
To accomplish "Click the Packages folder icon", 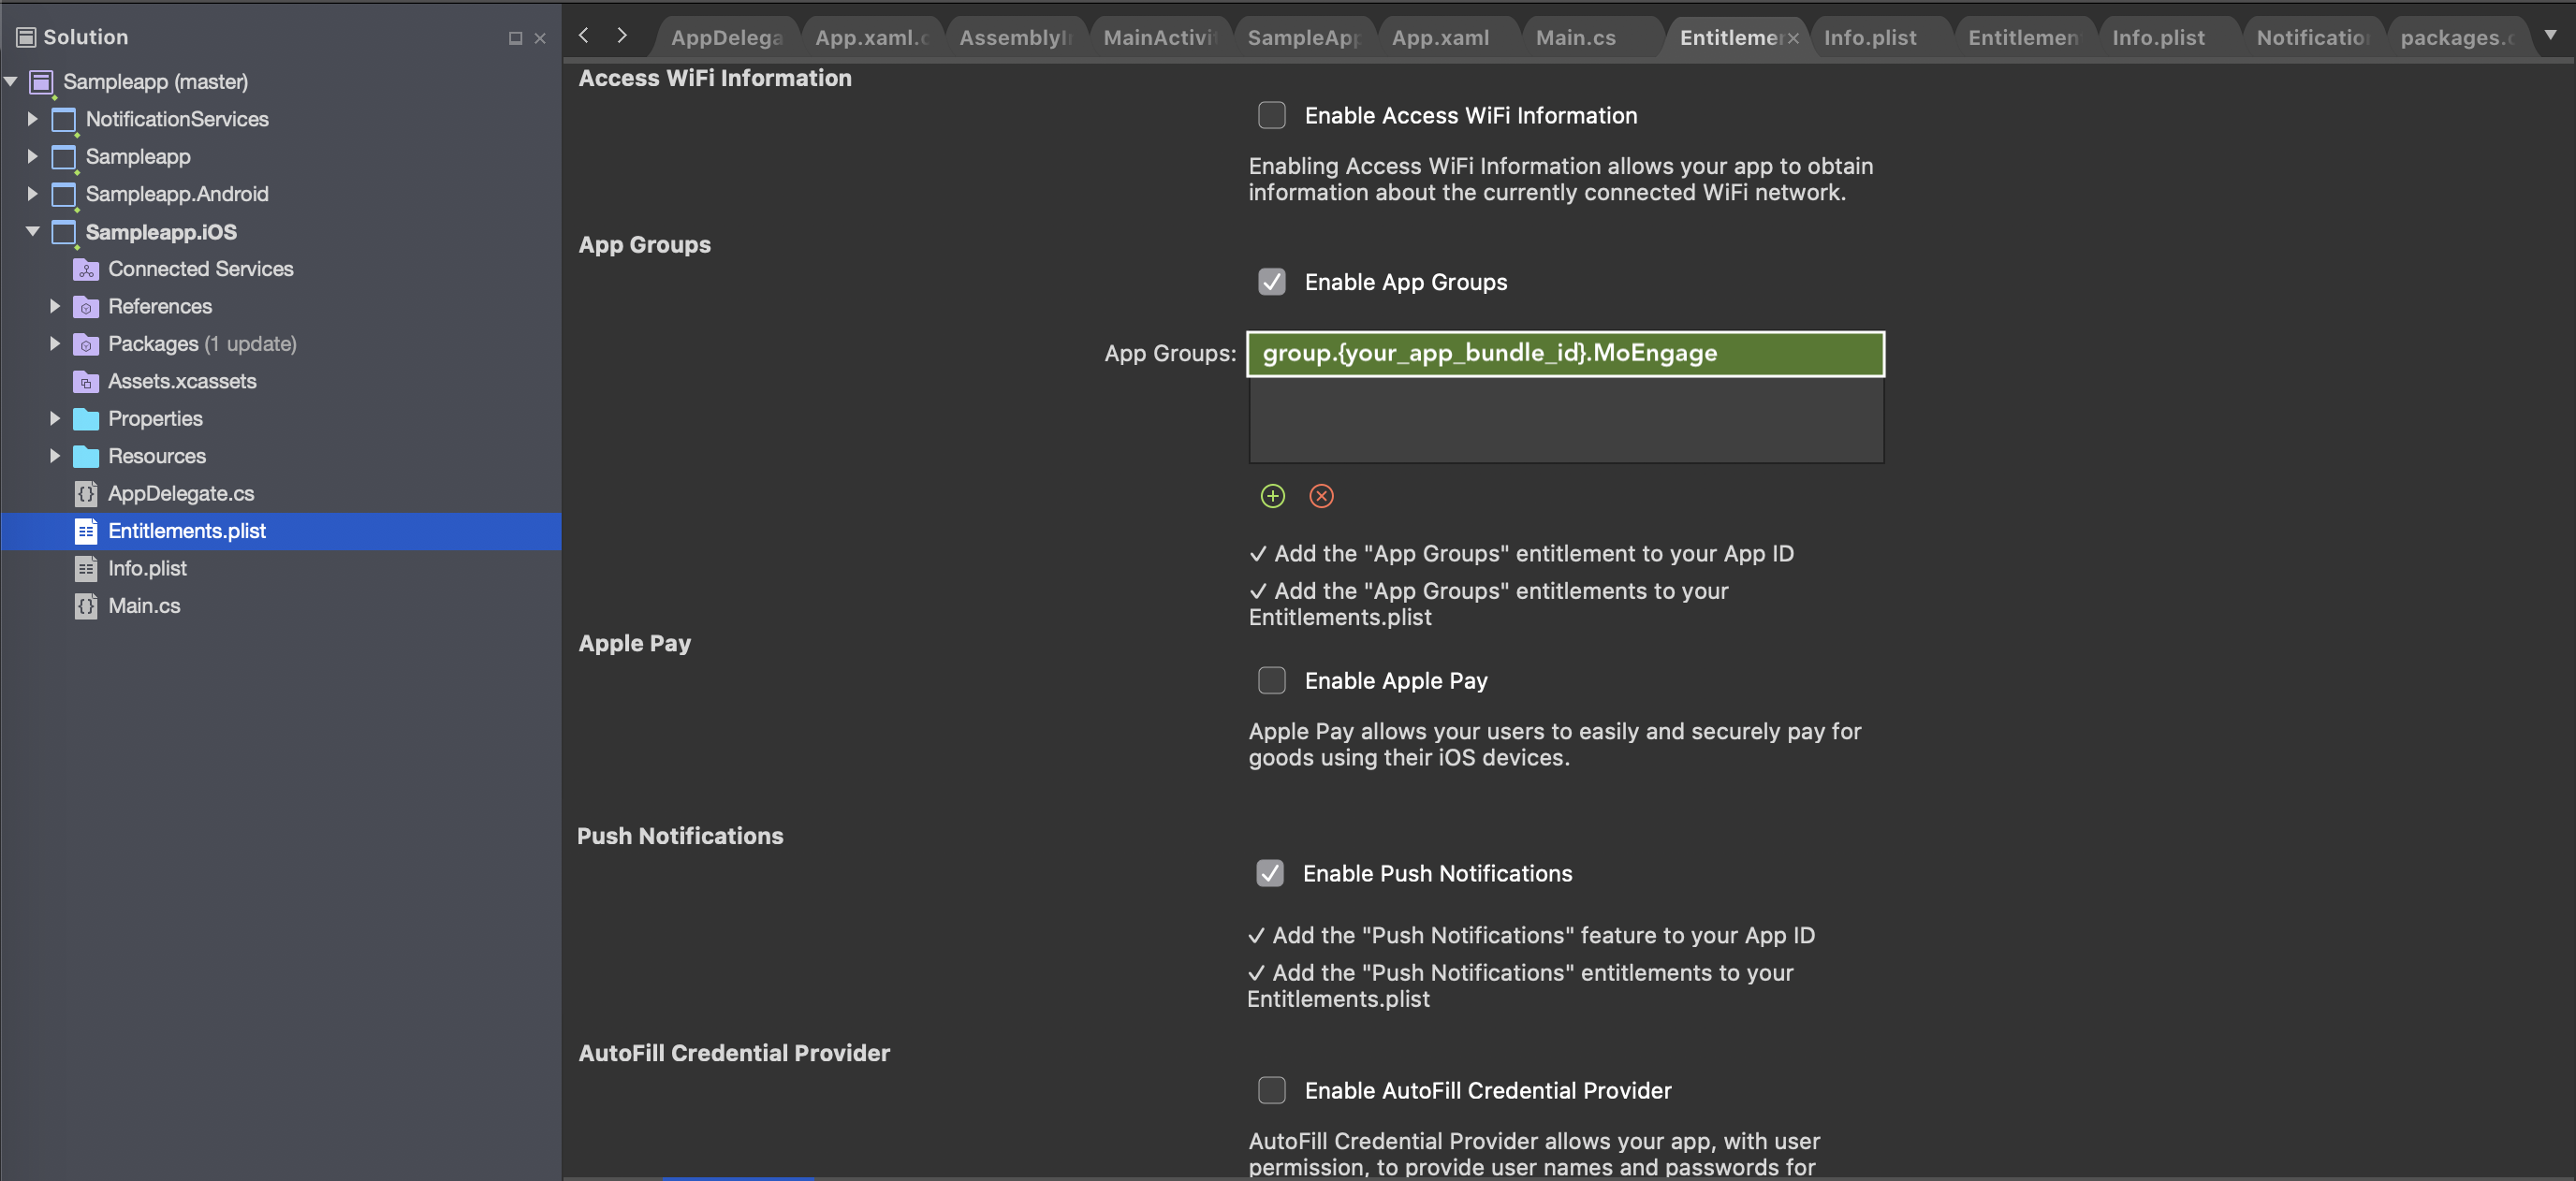I will tap(86, 344).
